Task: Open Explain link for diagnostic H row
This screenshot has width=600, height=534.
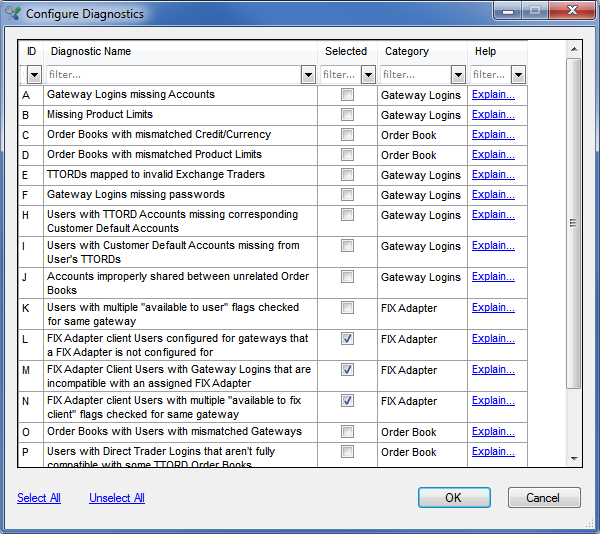Action: pyautogui.click(x=493, y=215)
